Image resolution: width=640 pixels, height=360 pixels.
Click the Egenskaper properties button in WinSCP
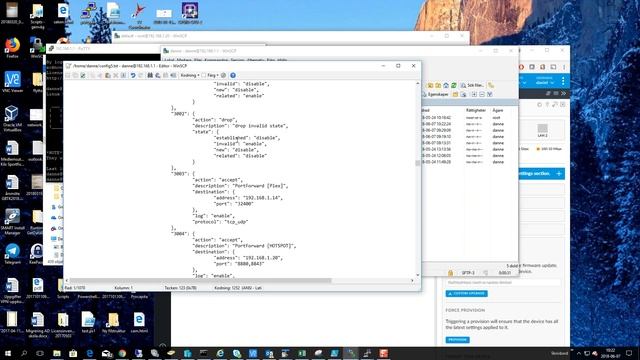point(435,94)
